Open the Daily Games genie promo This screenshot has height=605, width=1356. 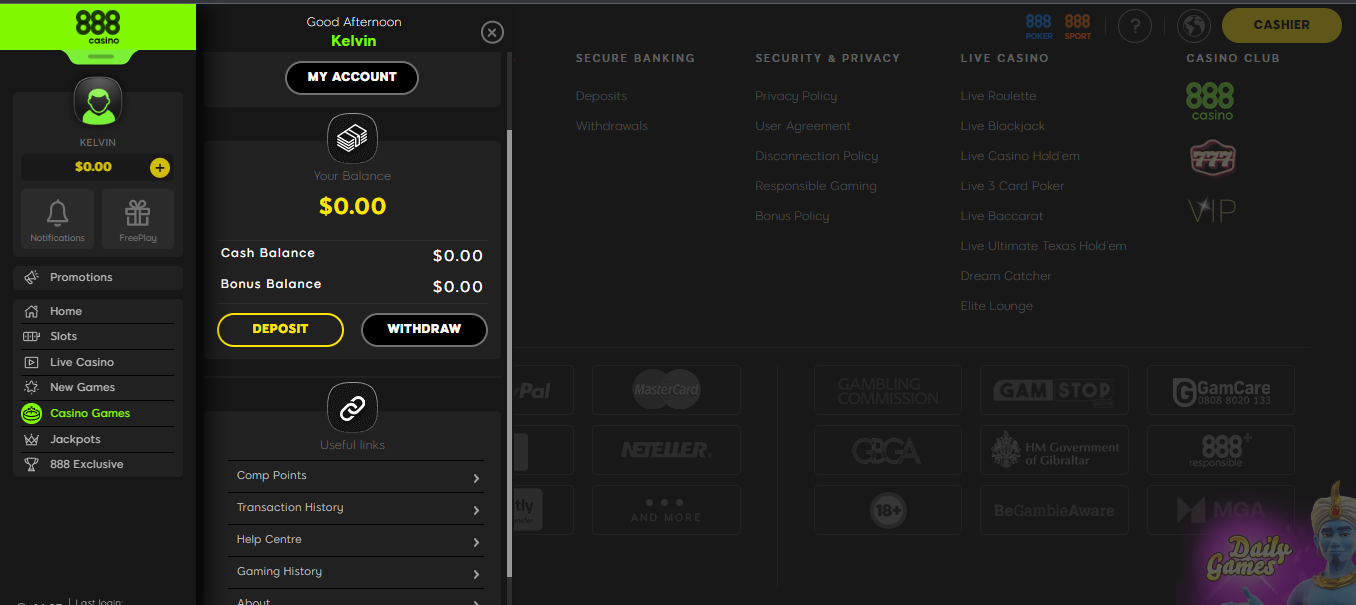click(x=1272, y=545)
